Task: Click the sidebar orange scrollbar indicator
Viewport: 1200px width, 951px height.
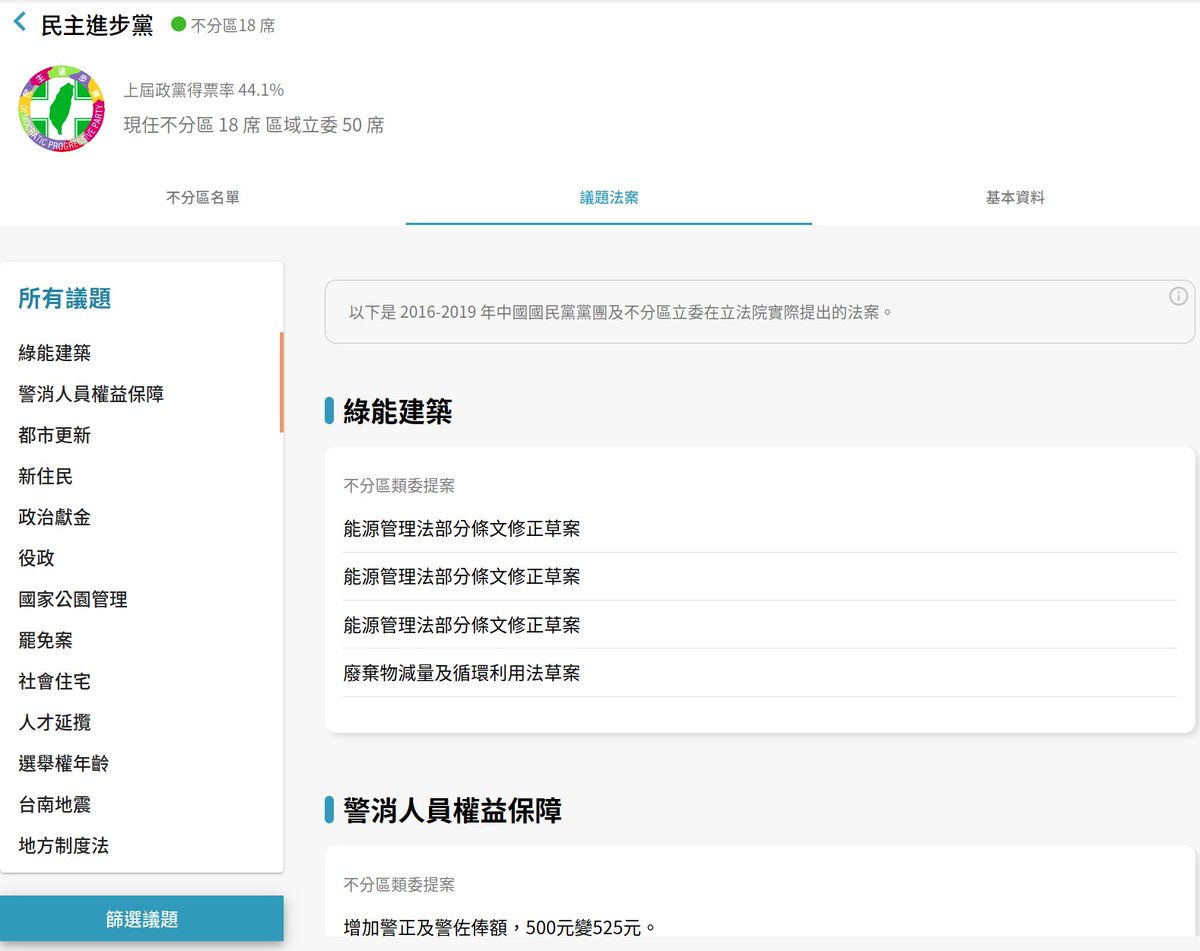Action: (282, 382)
